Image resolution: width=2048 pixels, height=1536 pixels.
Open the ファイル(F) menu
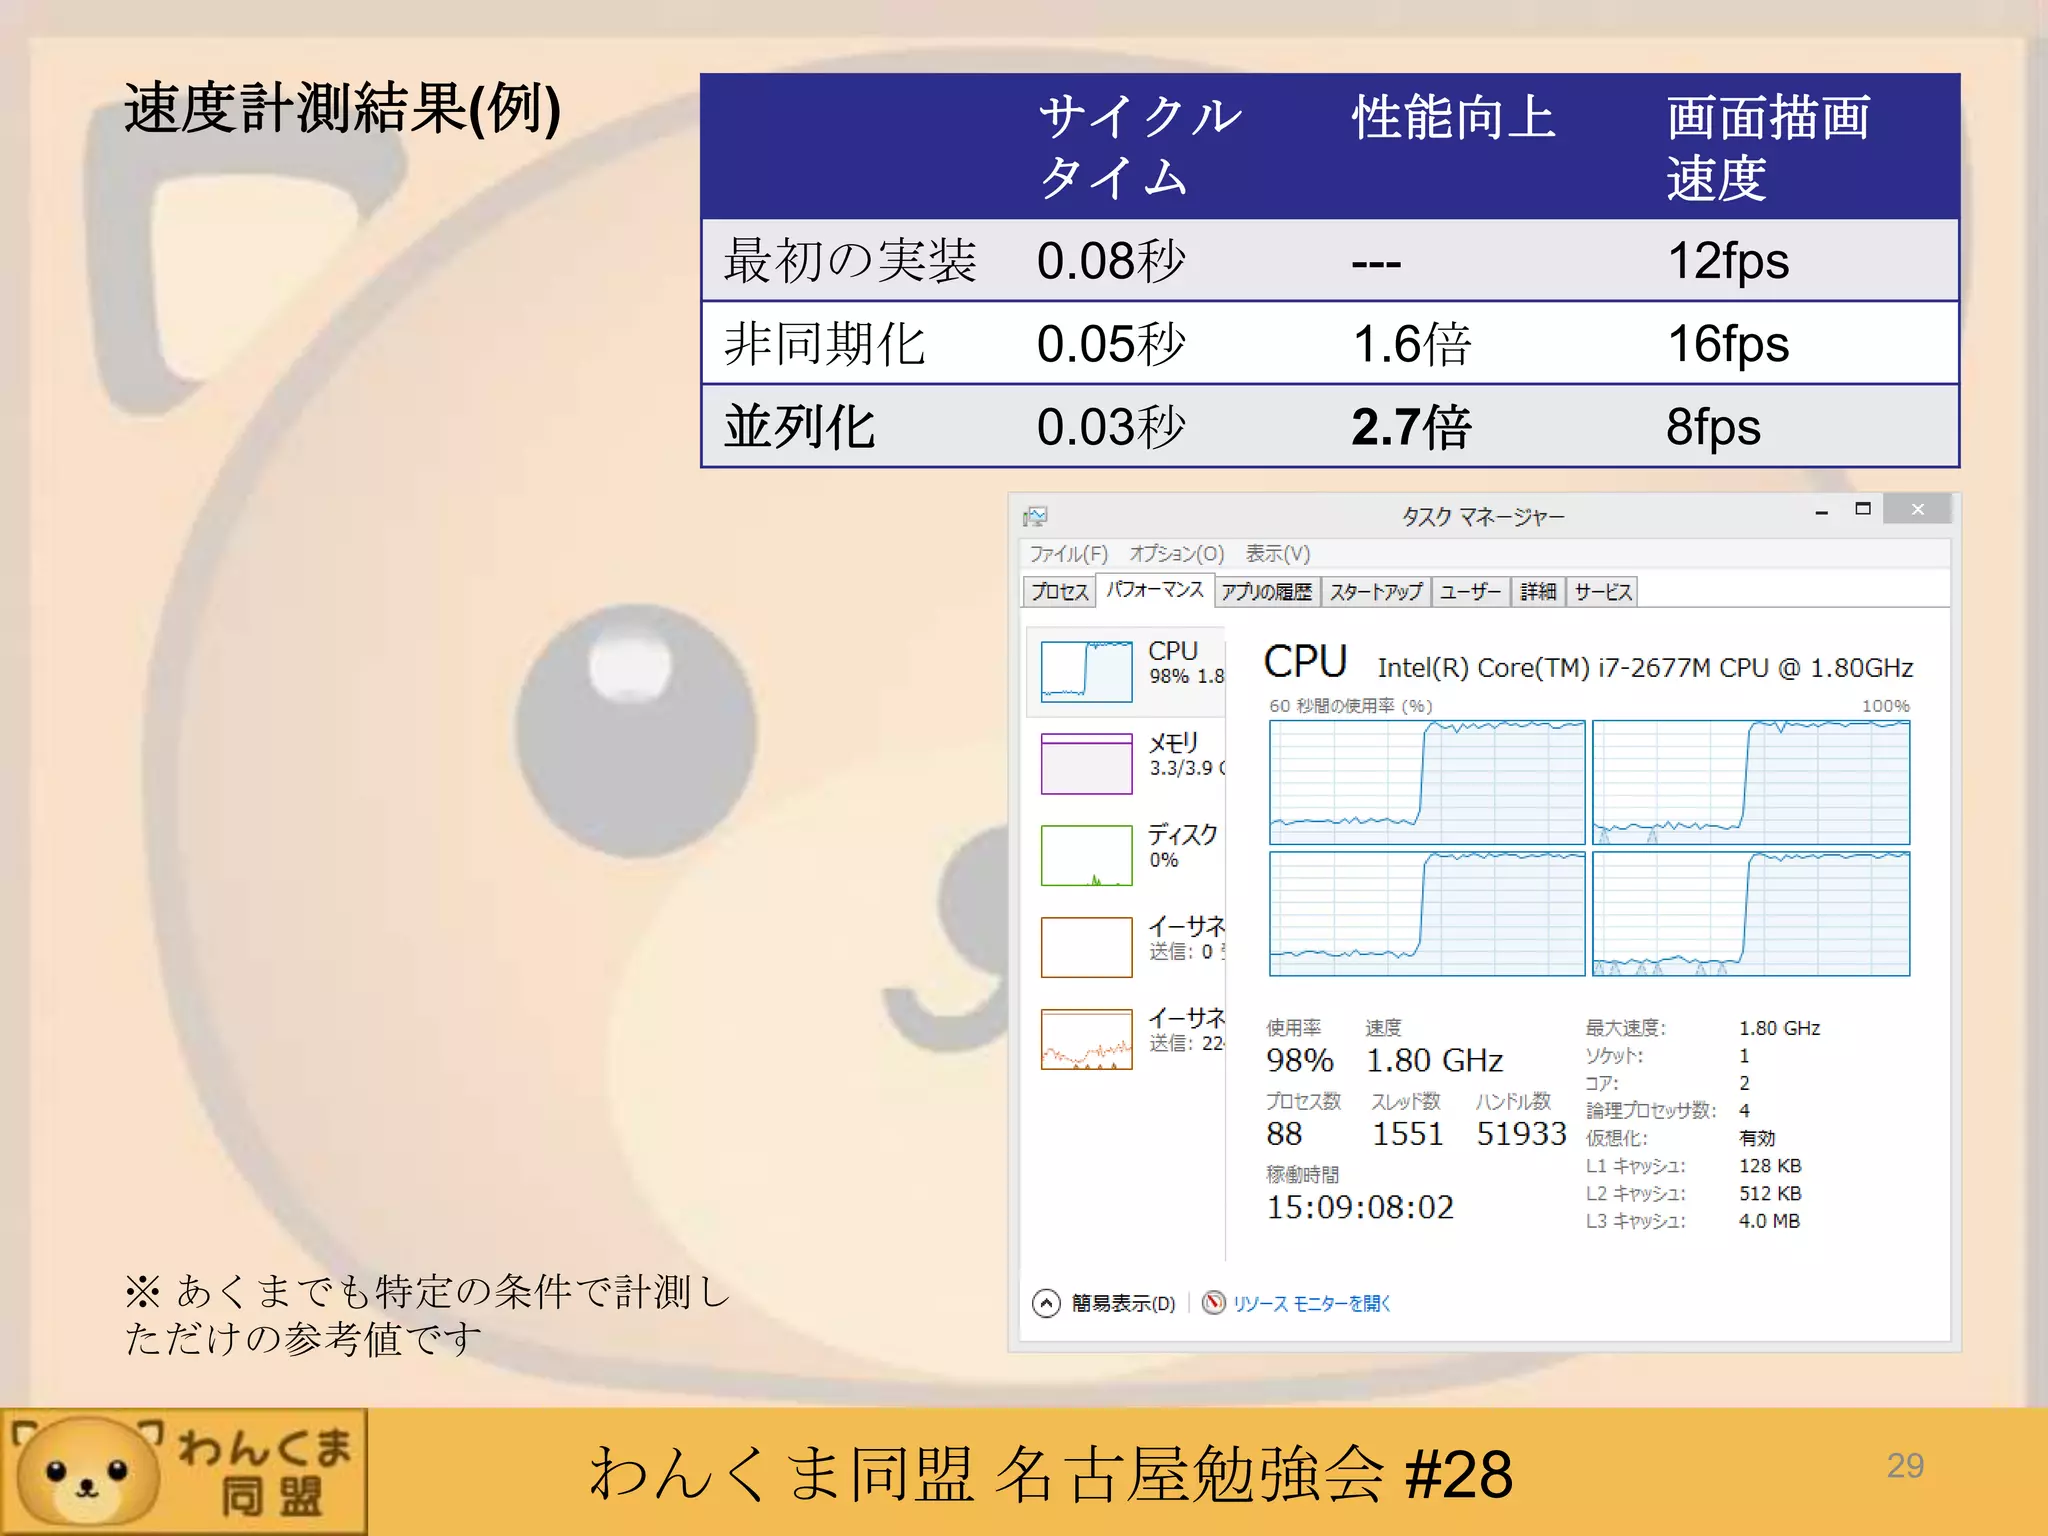pos(1068,553)
